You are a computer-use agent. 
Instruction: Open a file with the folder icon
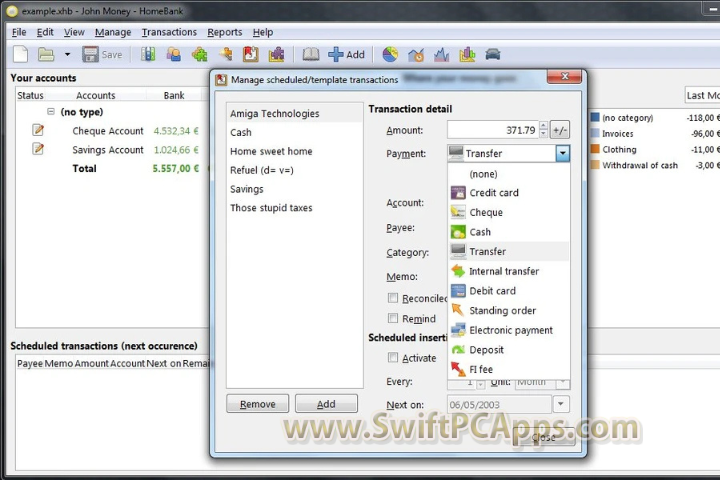tap(46, 54)
